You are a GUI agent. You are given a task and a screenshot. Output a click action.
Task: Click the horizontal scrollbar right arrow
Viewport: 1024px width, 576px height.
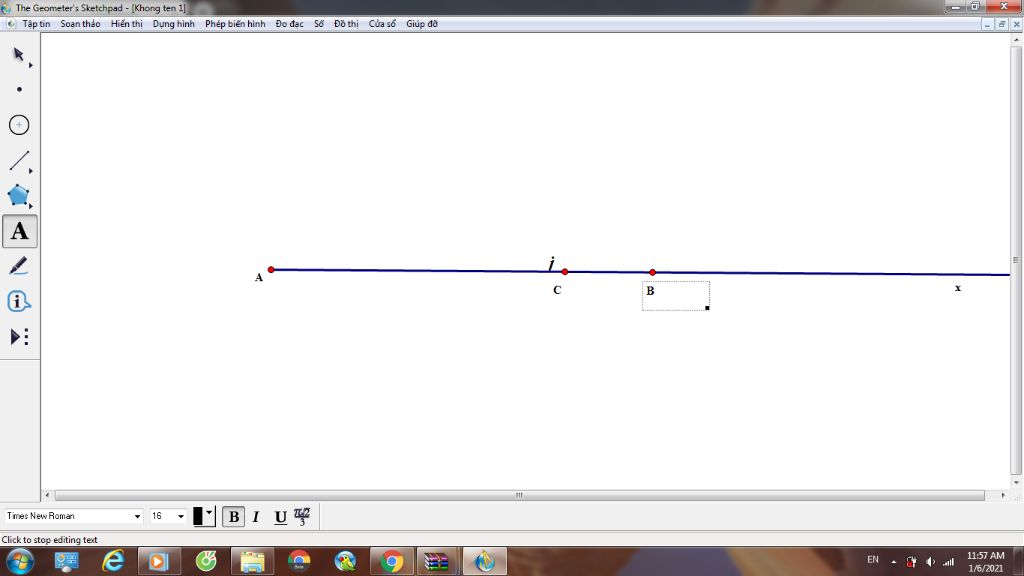1003,495
